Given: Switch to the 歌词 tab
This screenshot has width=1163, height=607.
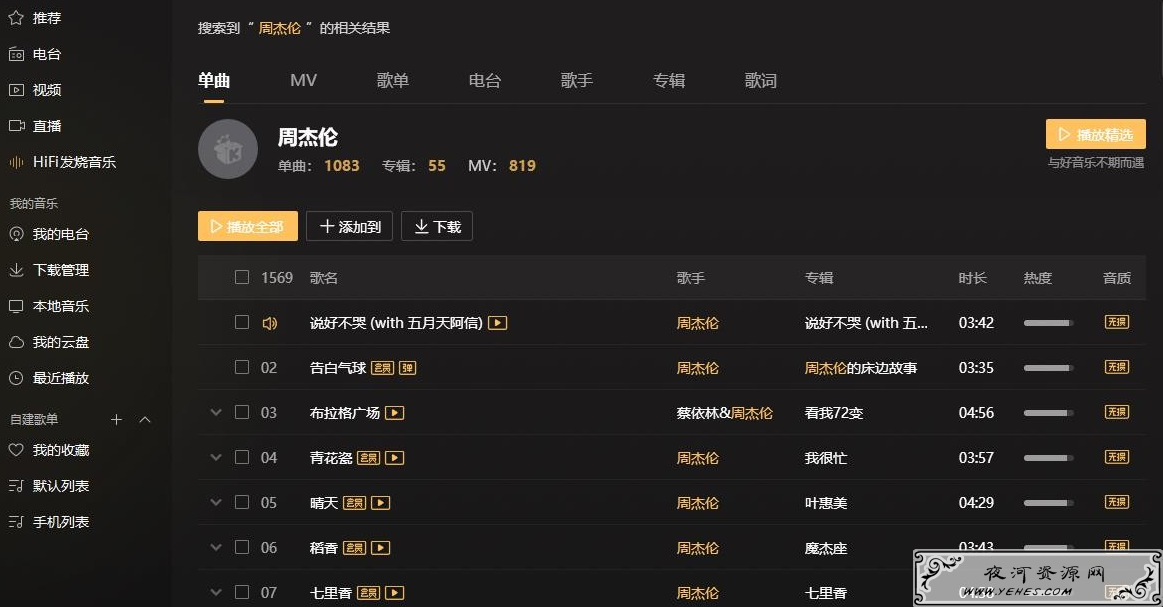Looking at the screenshot, I should tap(761, 80).
